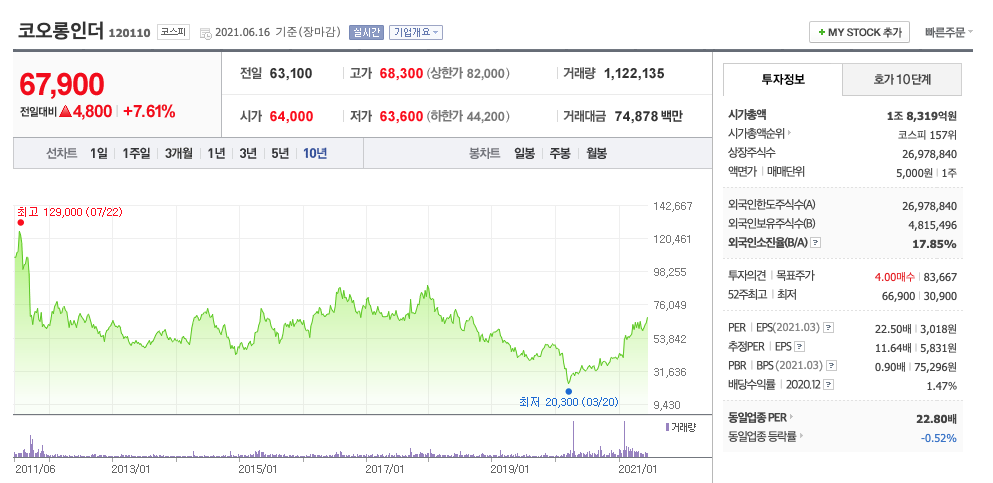Open help icon next to PER EPS(2021.03)
The image size is (993, 483).
828,327
